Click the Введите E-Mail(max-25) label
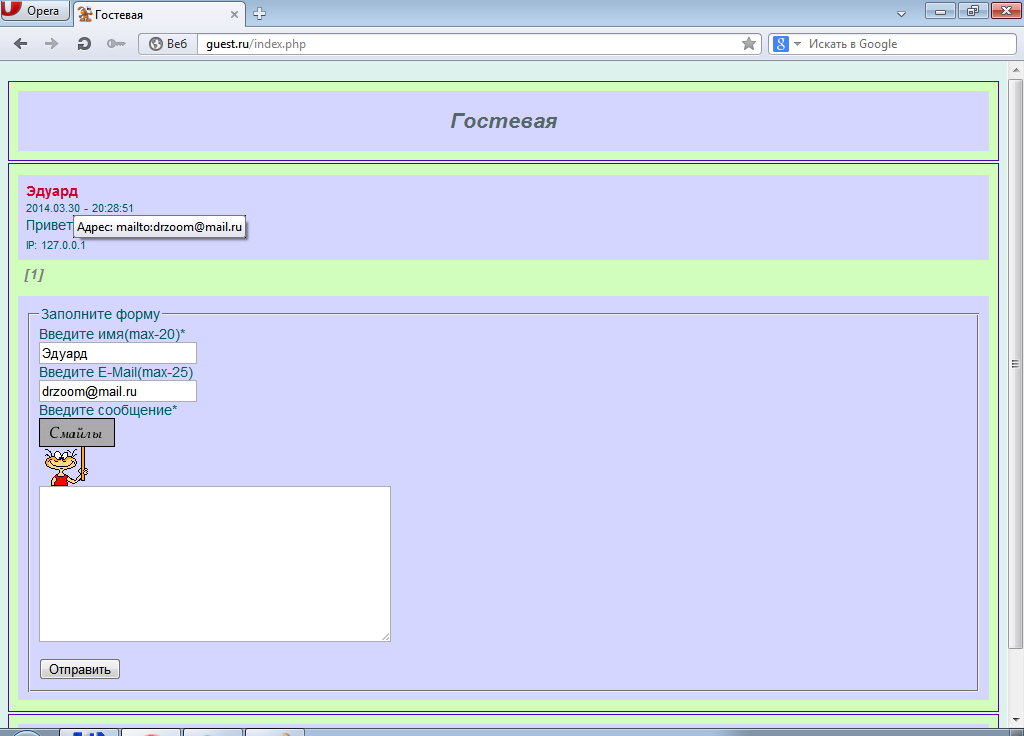The height and width of the screenshot is (736, 1024). (x=116, y=372)
